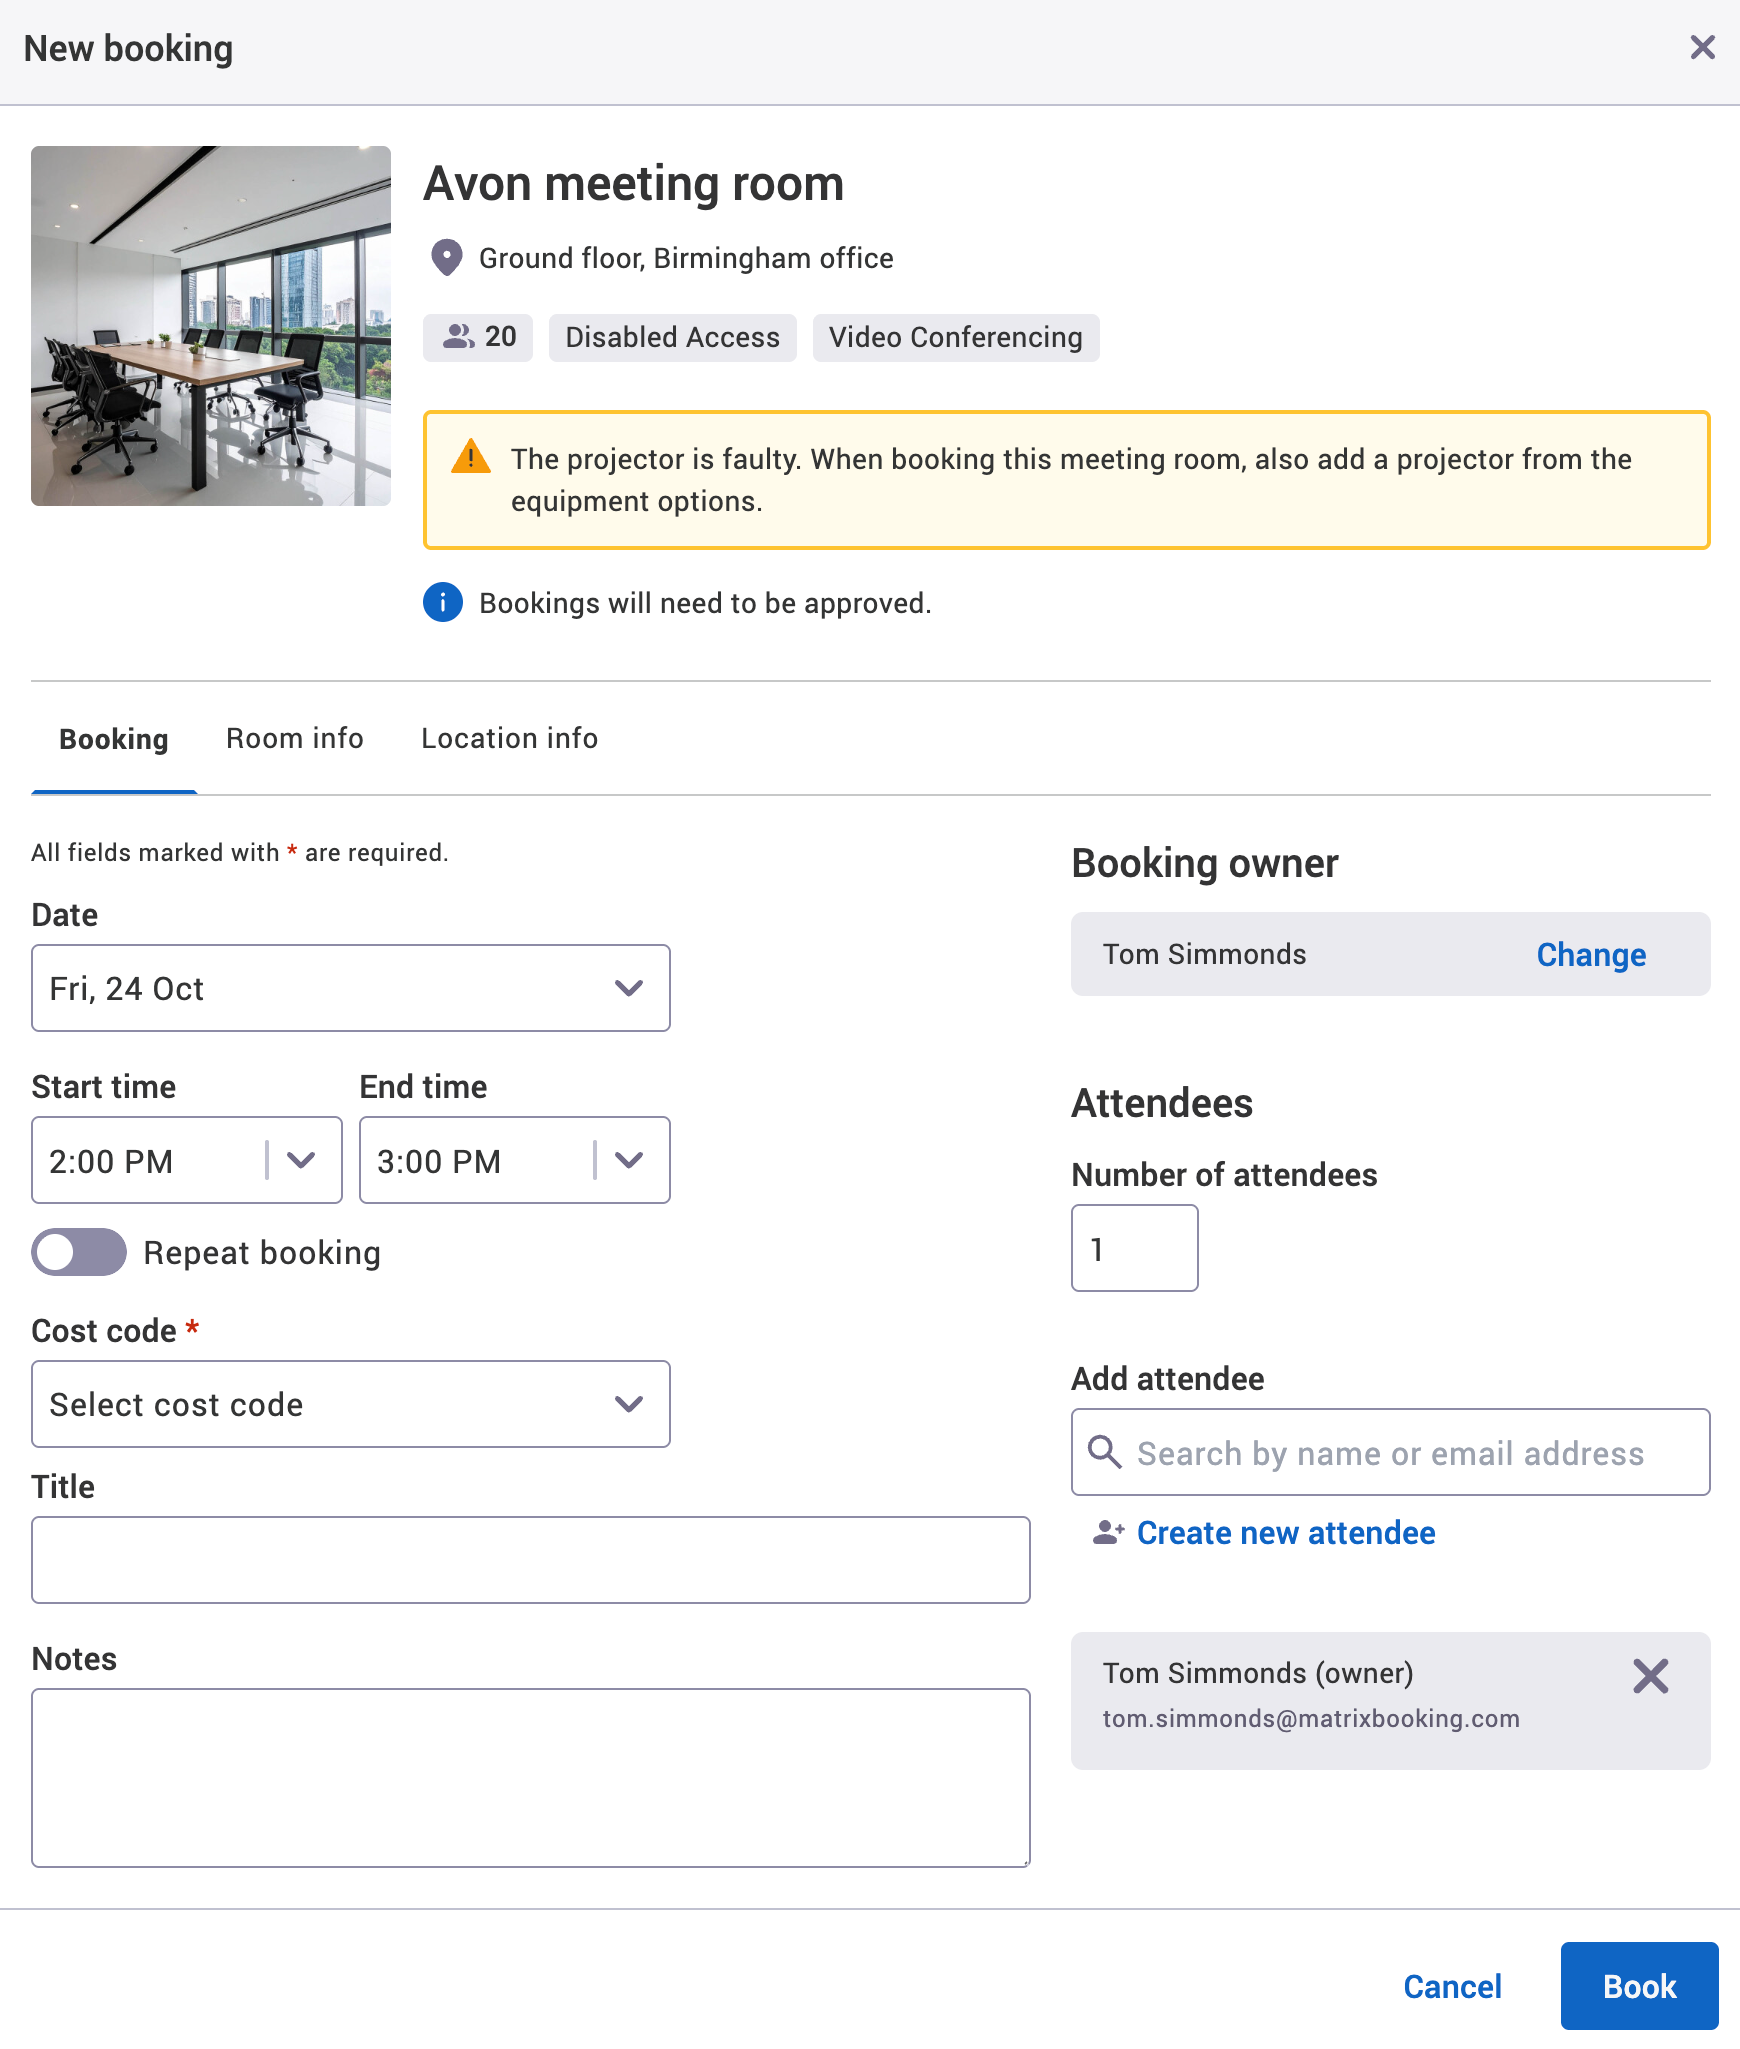Screen dimensions: 1740x2049
Task: Click the Book button
Action: pos(1638,1986)
